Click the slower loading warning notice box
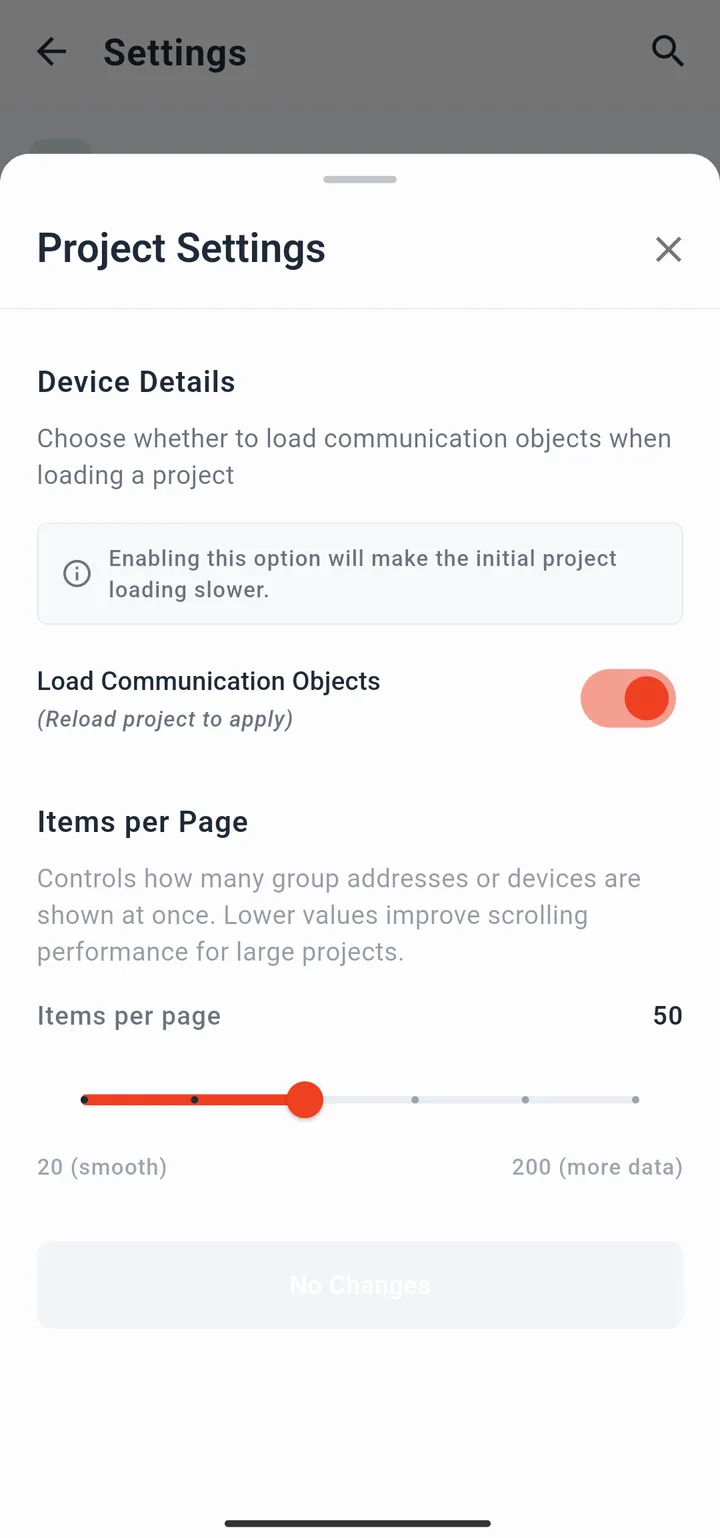The image size is (720, 1538). pos(360,574)
